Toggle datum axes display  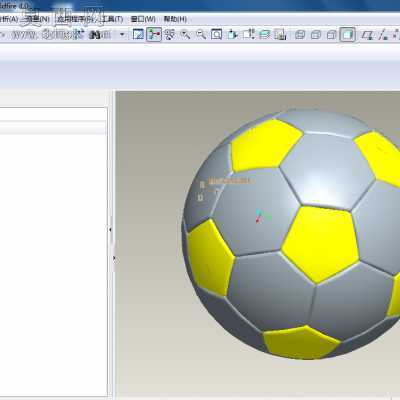pyautogui.click(x=383, y=35)
